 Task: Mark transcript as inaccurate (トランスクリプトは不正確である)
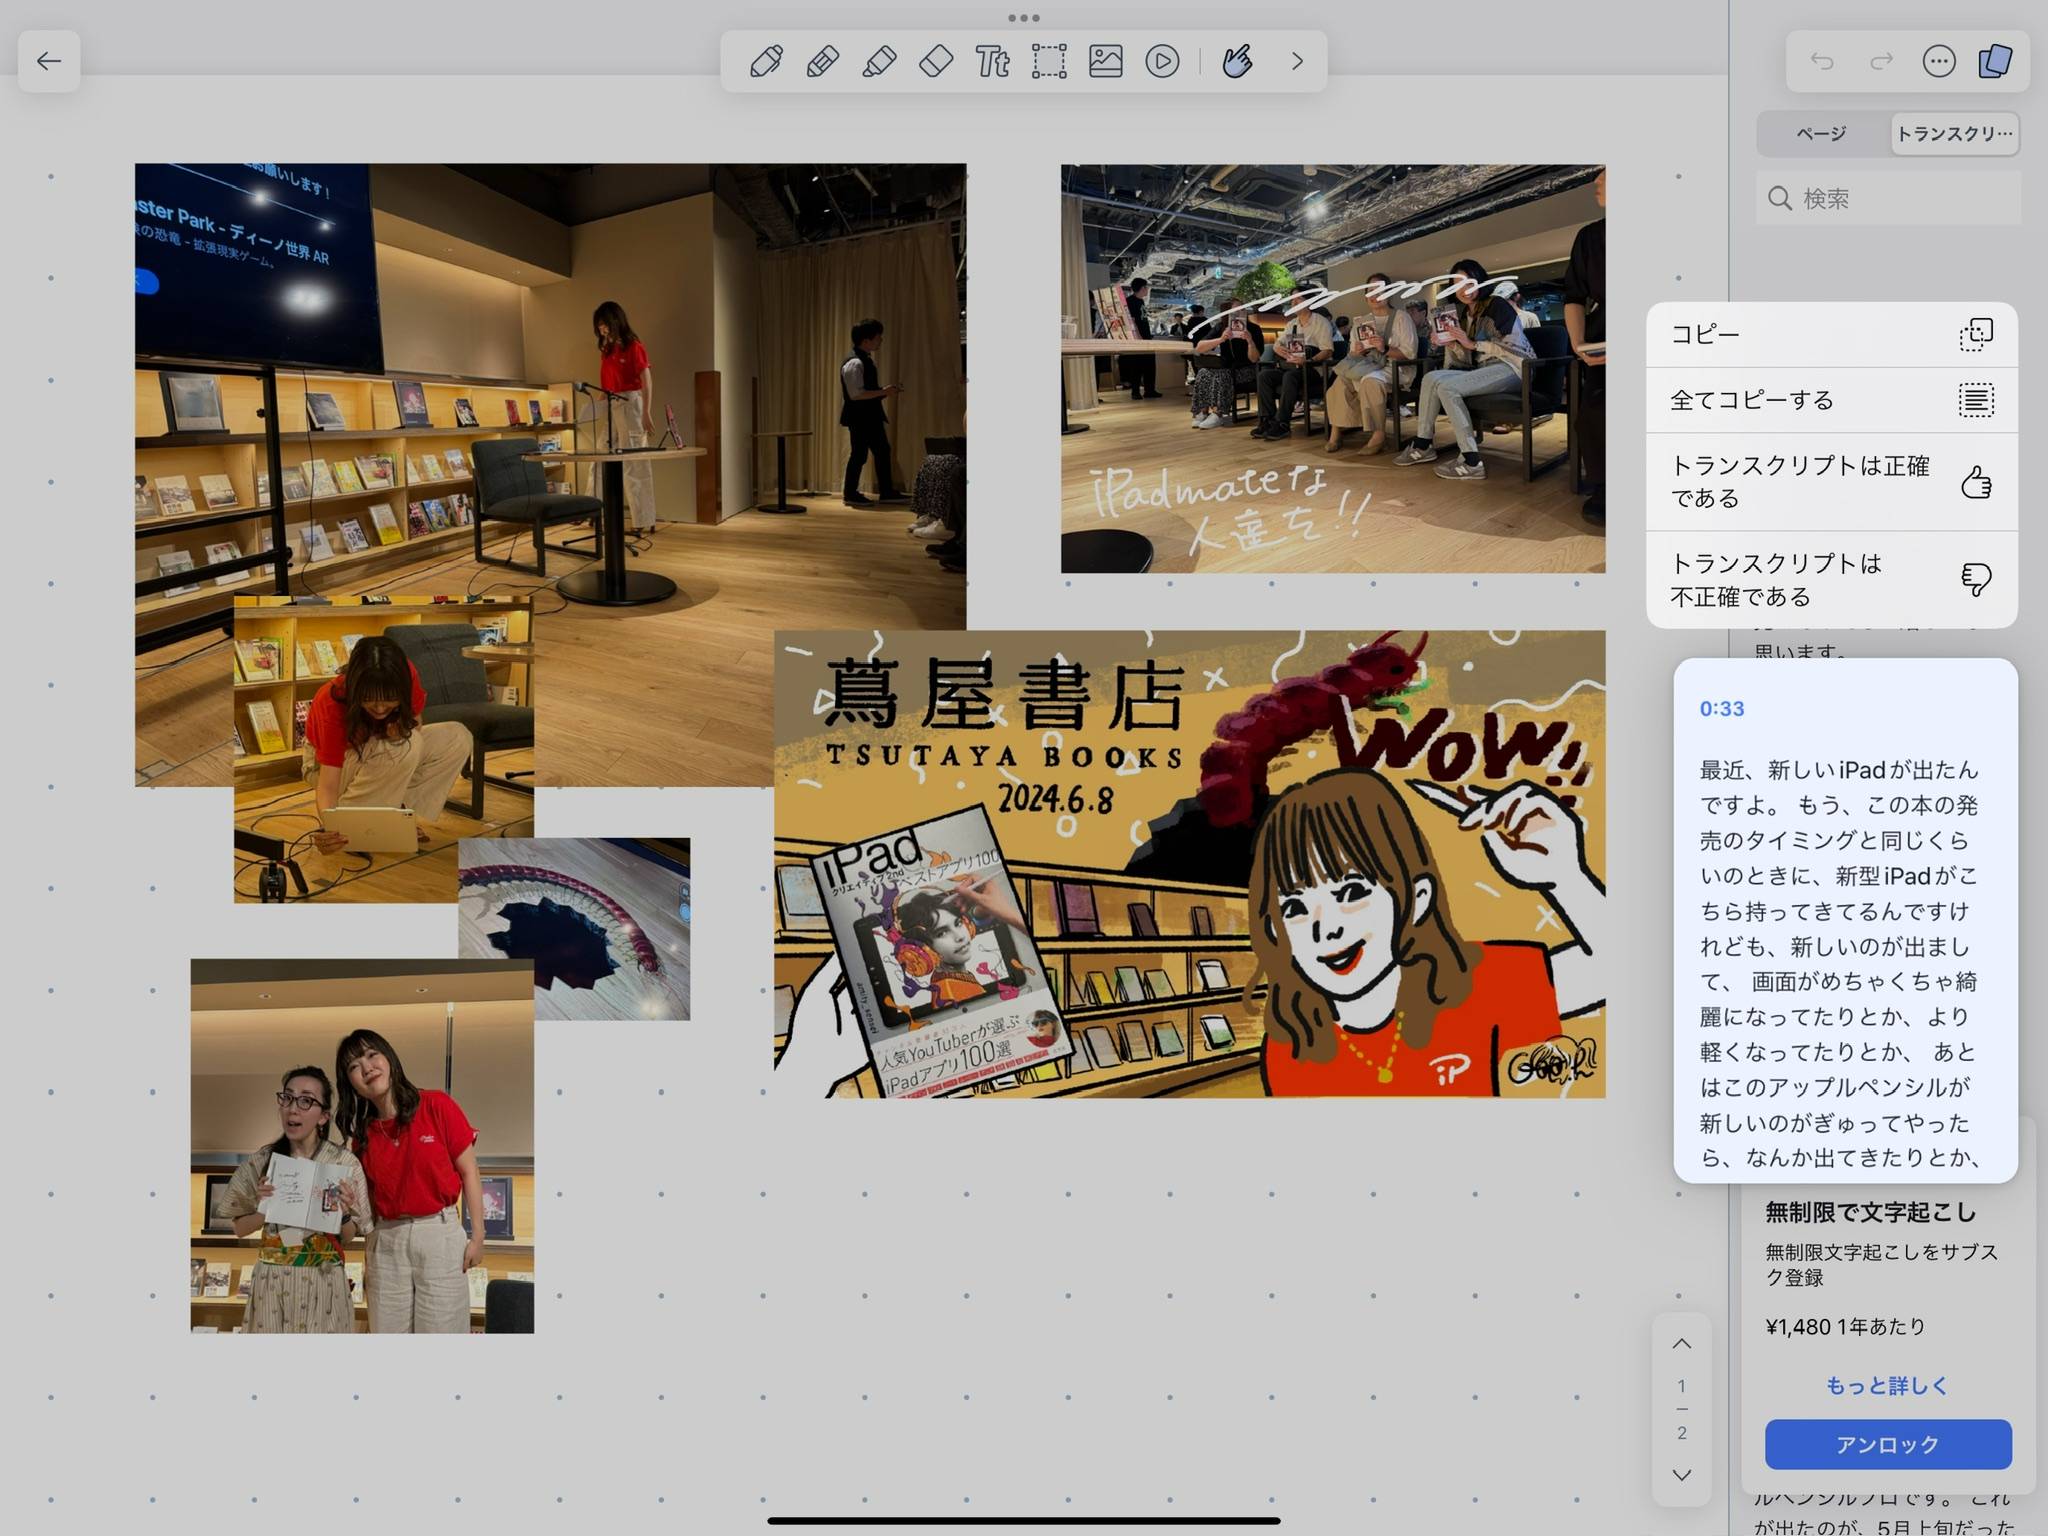pyautogui.click(x=1832, y=580)
